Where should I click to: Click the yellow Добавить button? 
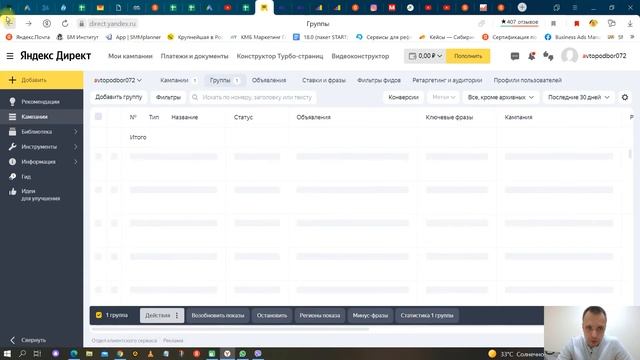41,80
